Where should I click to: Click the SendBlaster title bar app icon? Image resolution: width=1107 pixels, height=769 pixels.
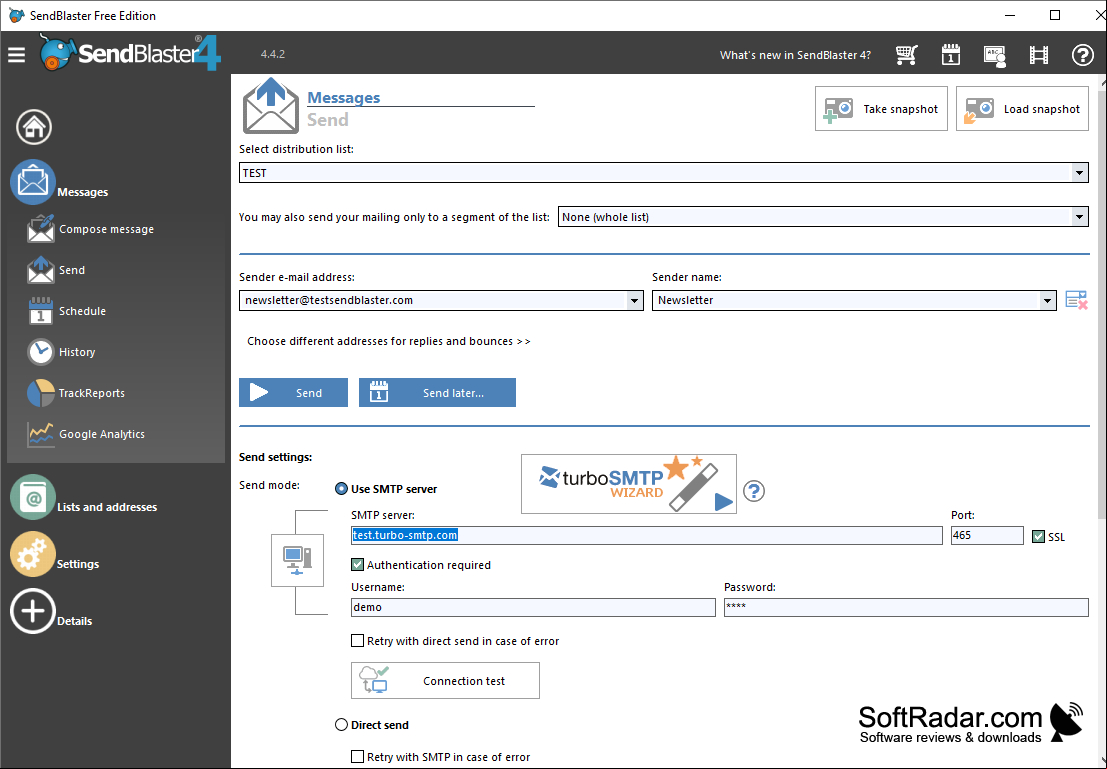(x=16, y=15)
